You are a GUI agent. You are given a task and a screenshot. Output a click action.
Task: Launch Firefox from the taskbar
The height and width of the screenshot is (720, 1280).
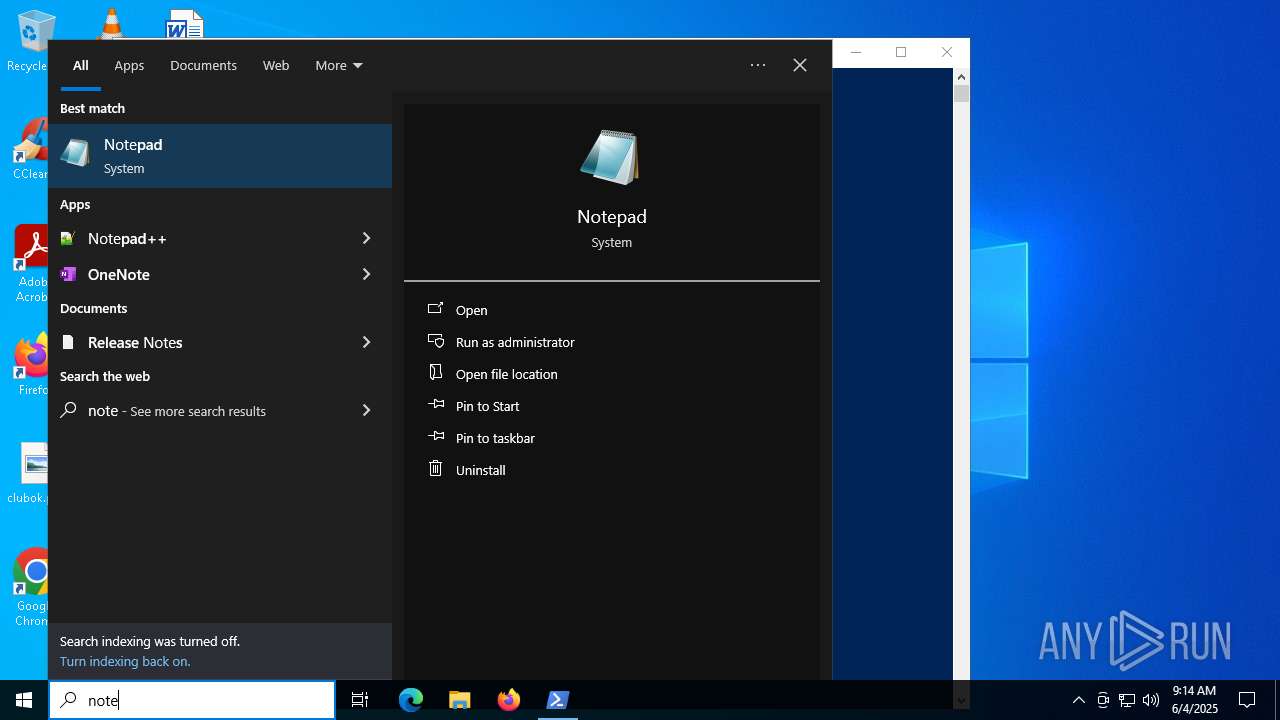509,700
